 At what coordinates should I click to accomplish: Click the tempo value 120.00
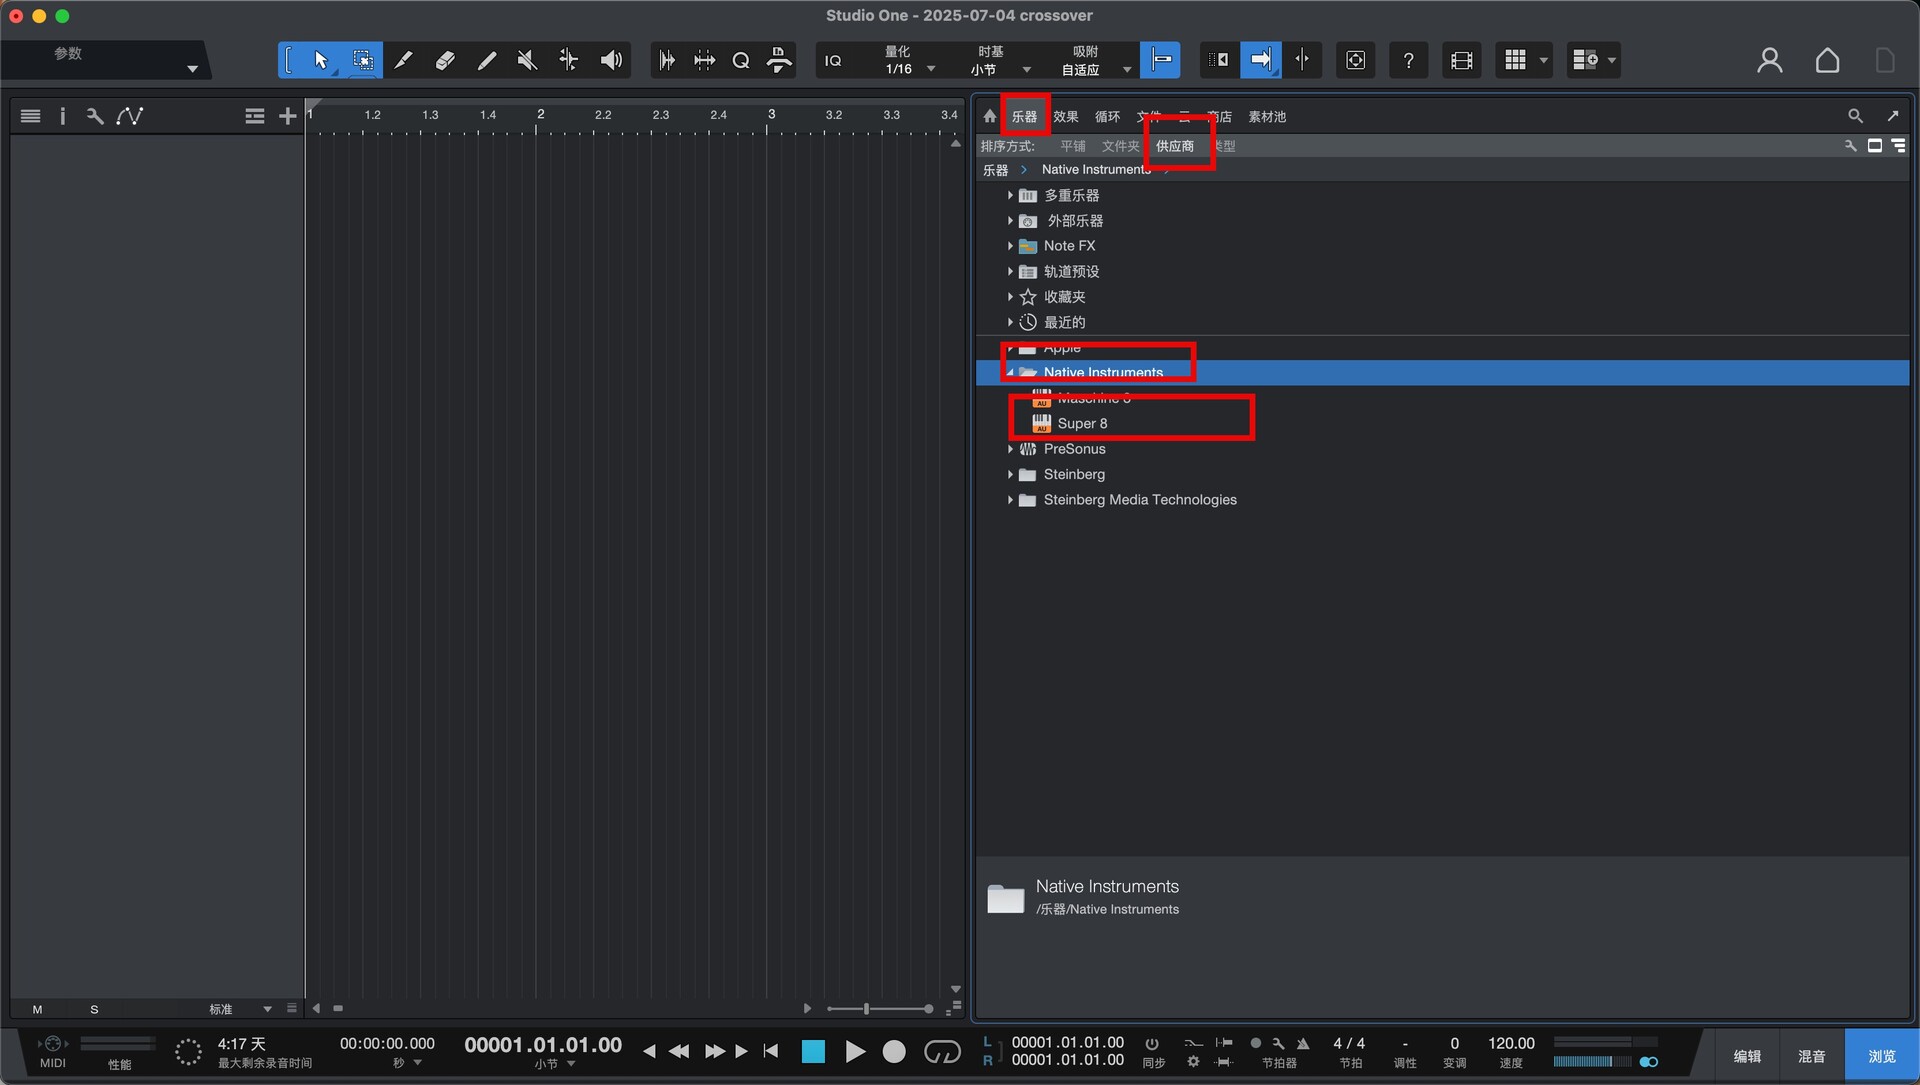[1510, 1043]
